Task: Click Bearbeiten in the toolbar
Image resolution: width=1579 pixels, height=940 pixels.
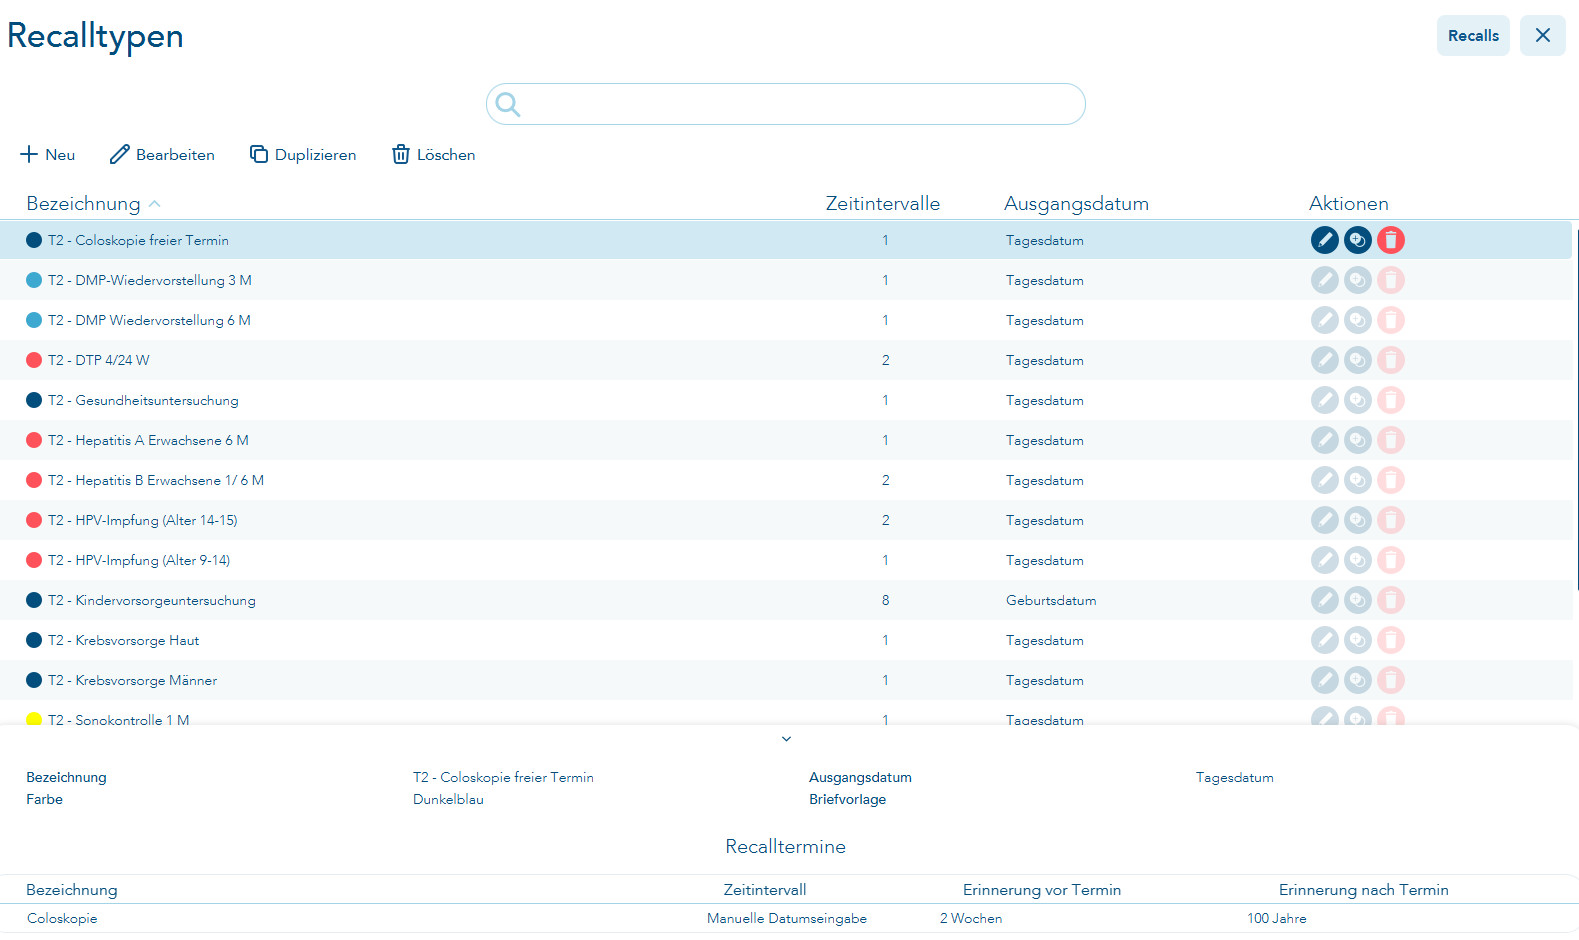Action: point(162,155)
